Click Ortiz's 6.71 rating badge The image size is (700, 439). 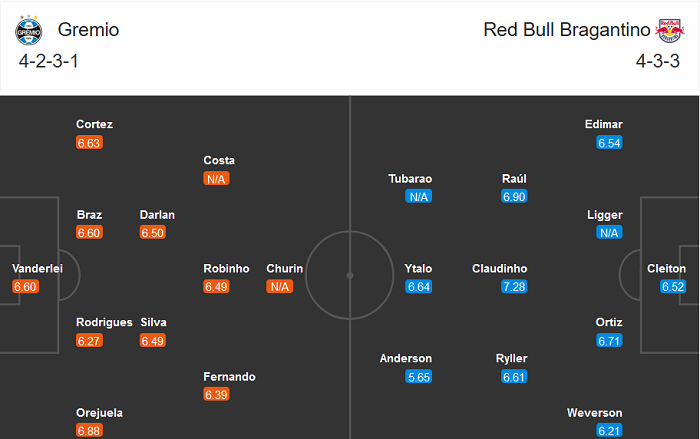point(609,341)
